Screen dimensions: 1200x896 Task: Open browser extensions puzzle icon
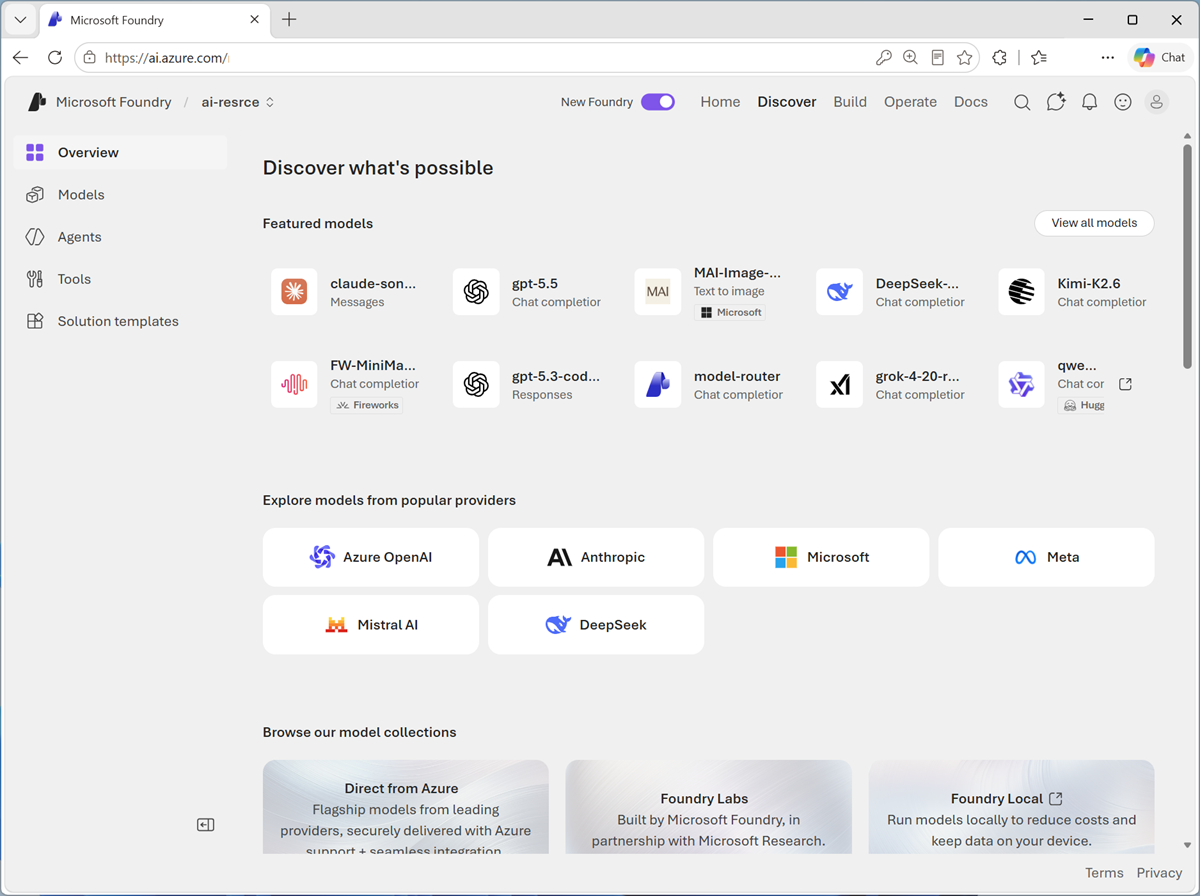pyautogui.click(x=999, y=58)
